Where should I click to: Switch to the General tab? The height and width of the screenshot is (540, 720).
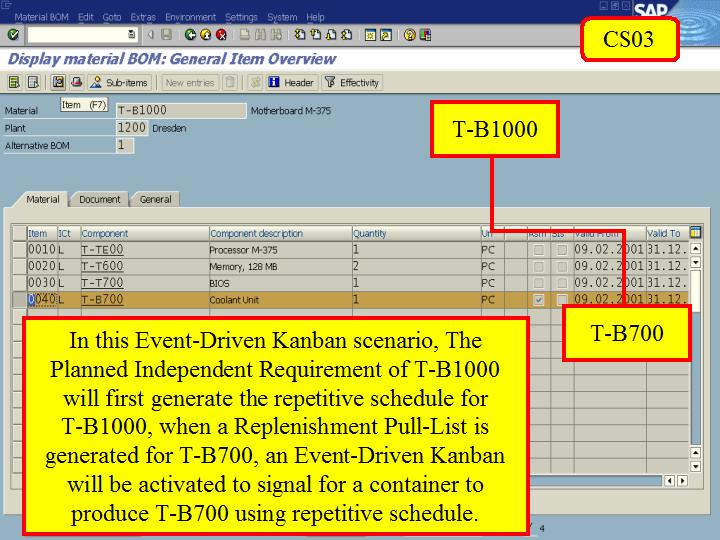(156, 199)
